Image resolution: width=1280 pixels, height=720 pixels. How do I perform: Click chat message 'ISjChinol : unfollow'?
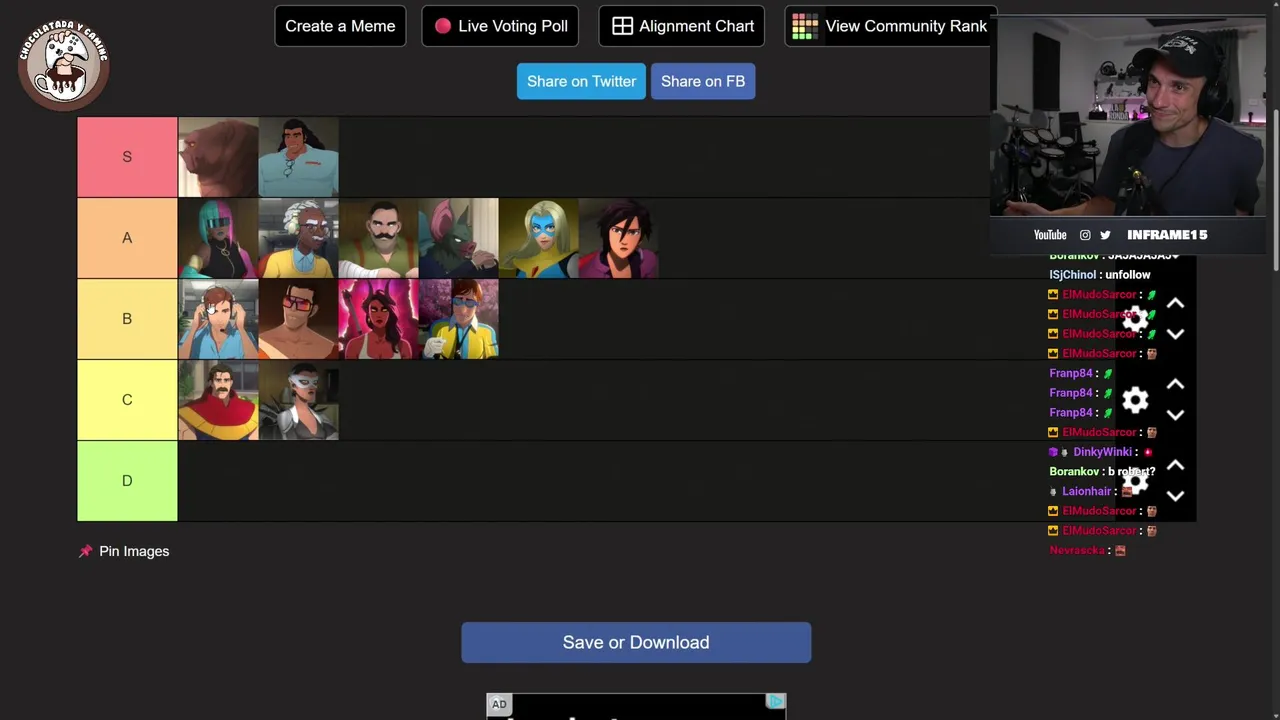click(1100, 275)
